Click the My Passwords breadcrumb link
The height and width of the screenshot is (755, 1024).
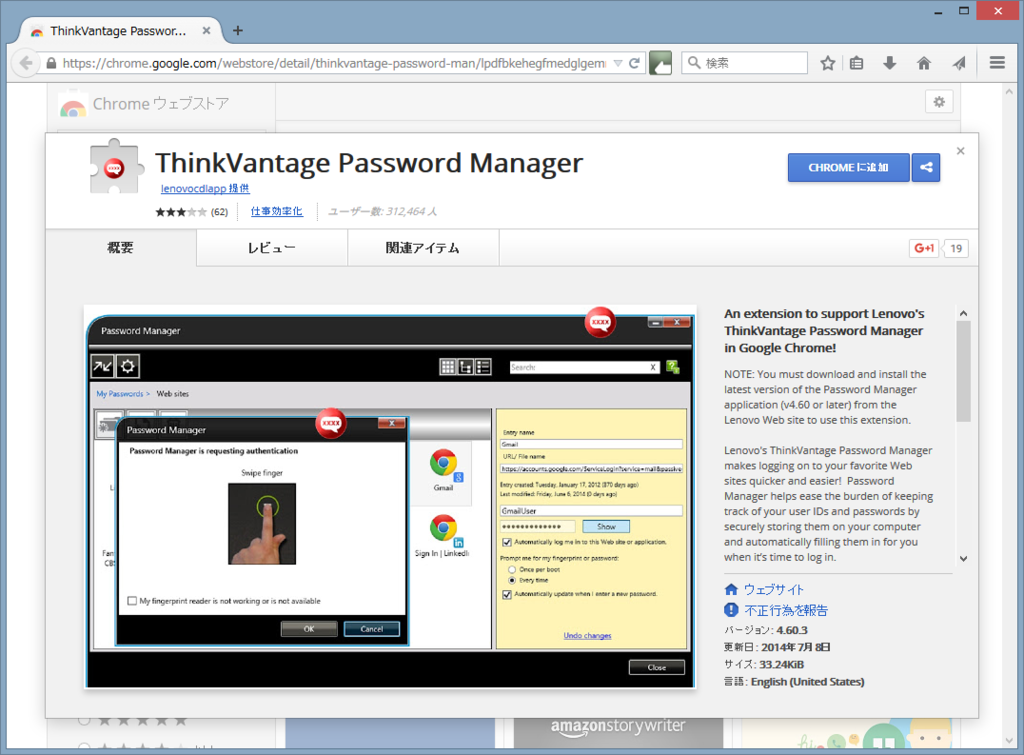coord(120,394)
